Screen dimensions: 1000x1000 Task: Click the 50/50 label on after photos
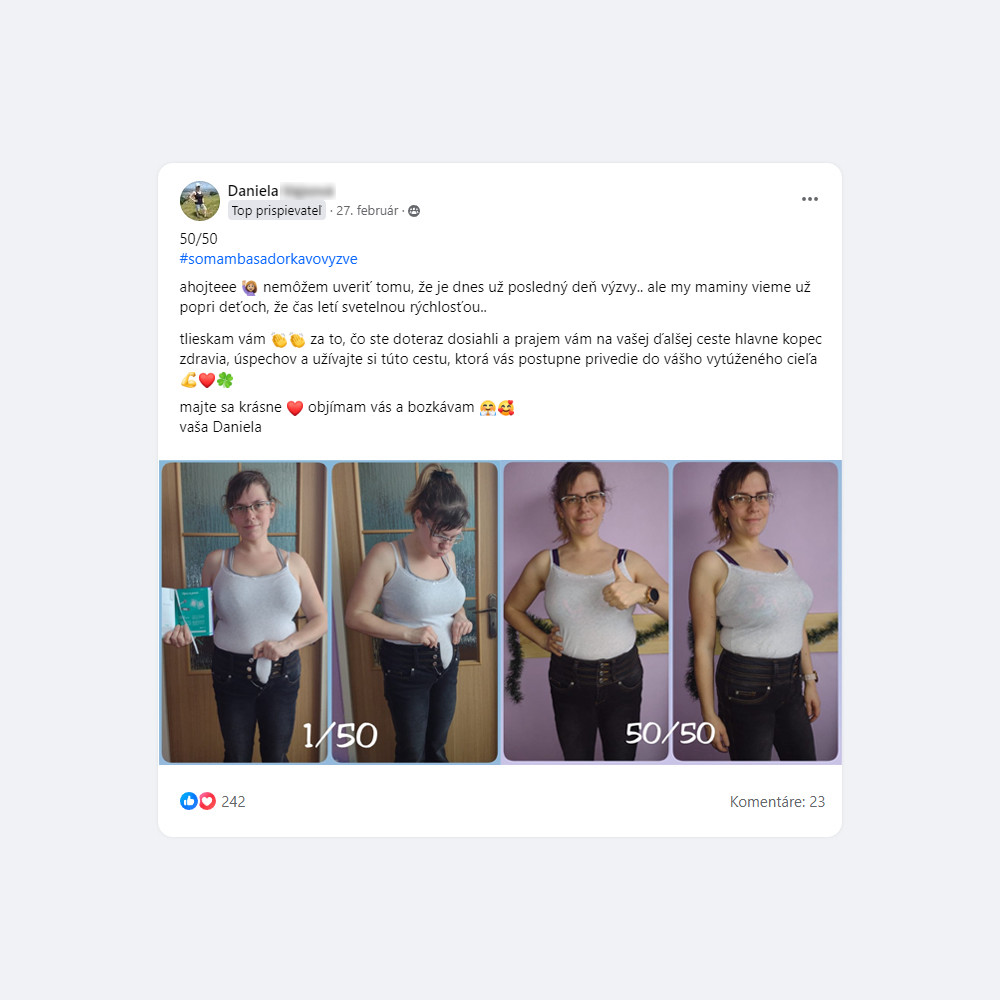[x=670, y=733]
